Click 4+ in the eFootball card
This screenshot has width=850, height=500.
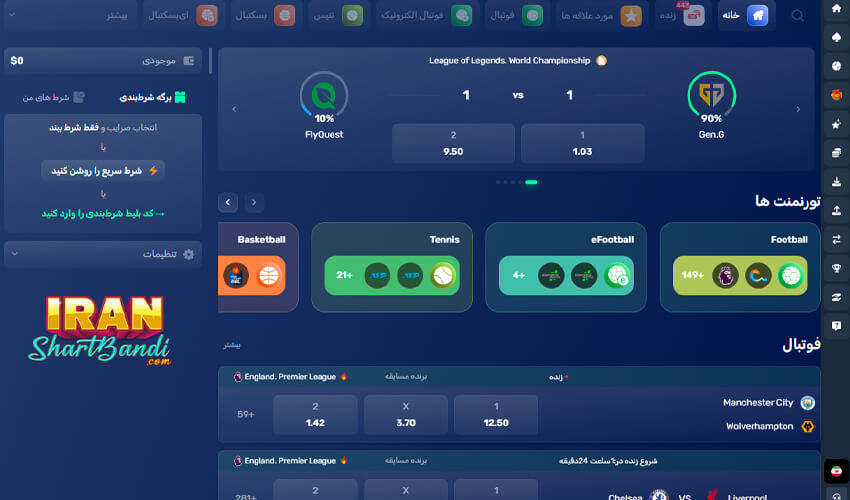(x=518, y=275)
